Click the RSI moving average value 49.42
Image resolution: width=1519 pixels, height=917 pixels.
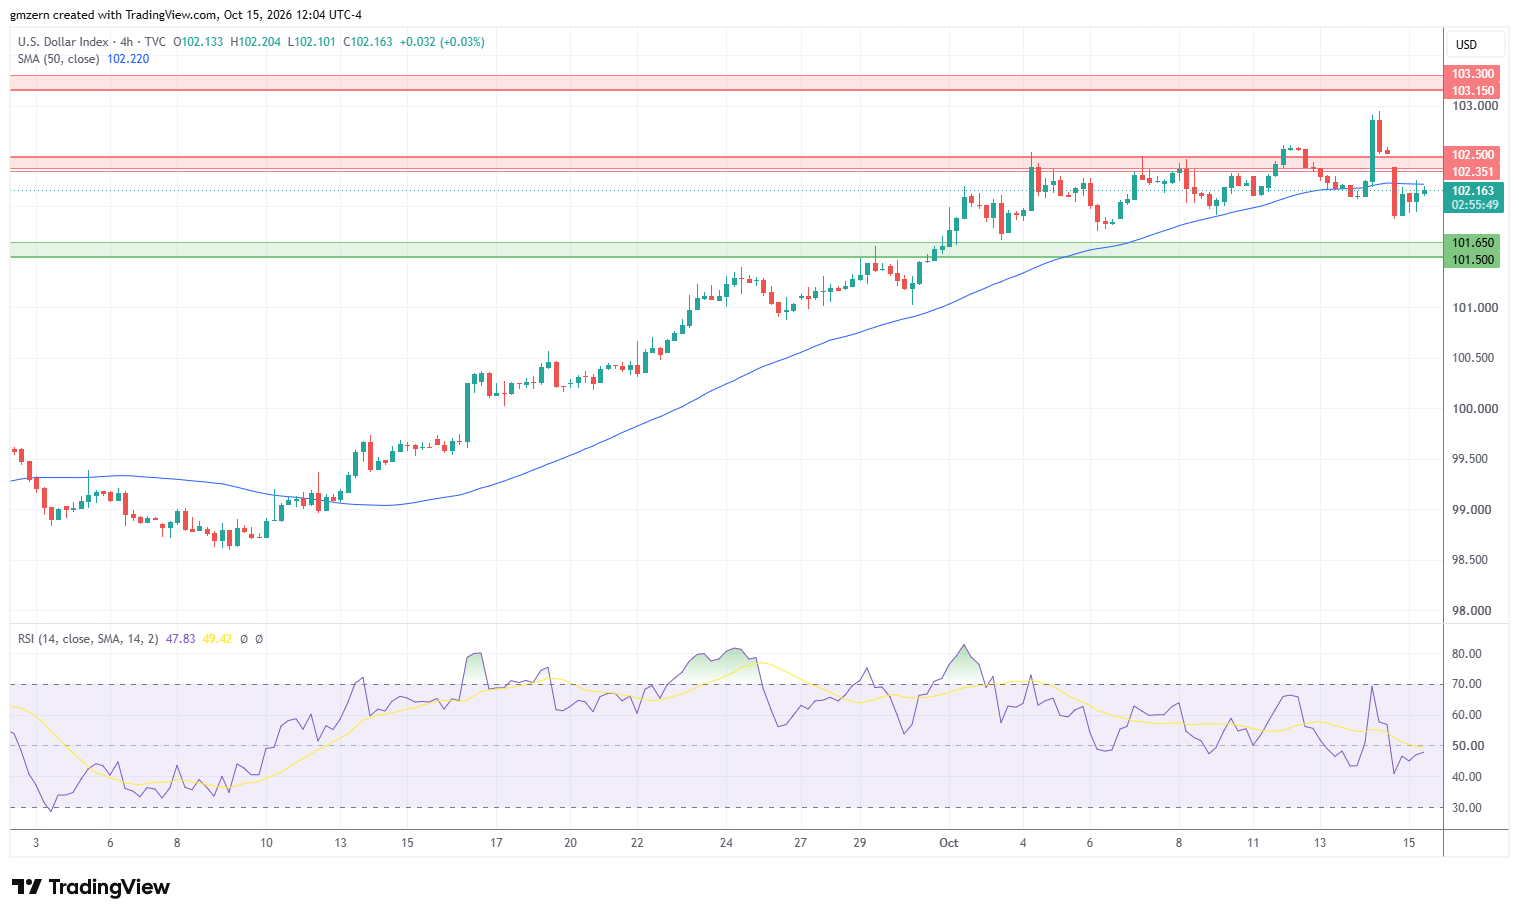pos(217,638)
